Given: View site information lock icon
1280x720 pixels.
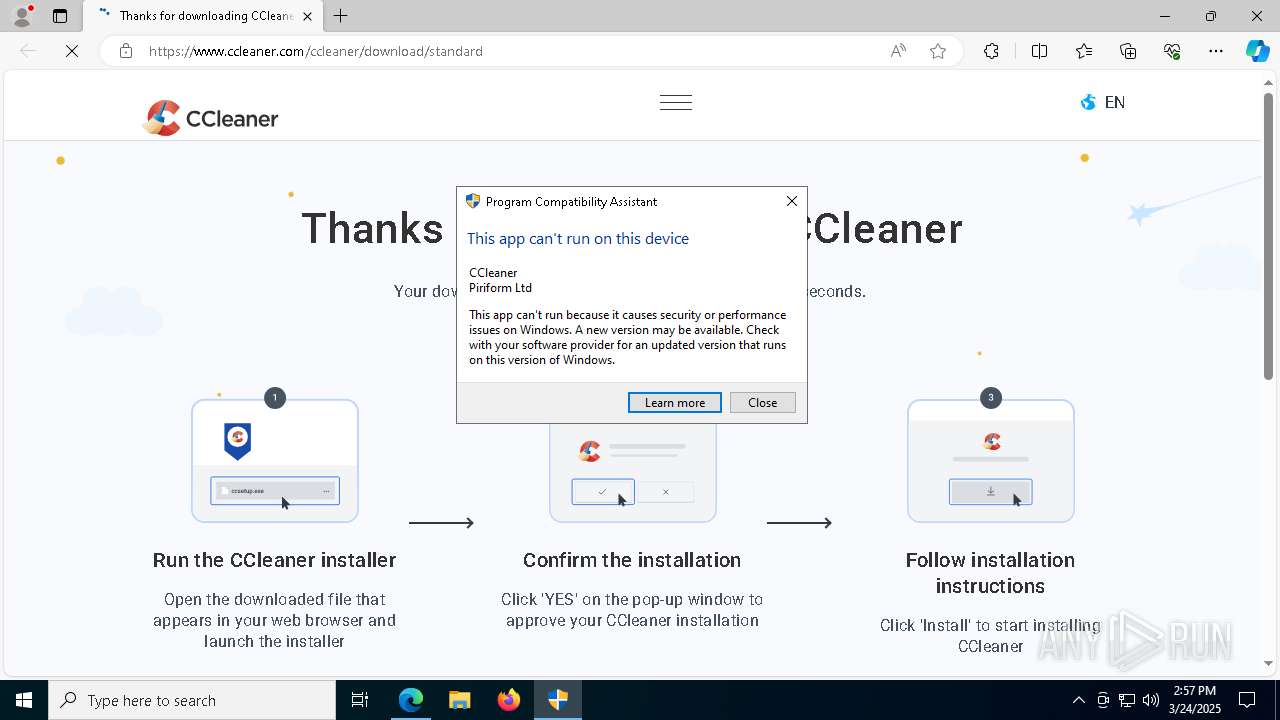Looking at the screenshot, I should (x=126, y=51).
